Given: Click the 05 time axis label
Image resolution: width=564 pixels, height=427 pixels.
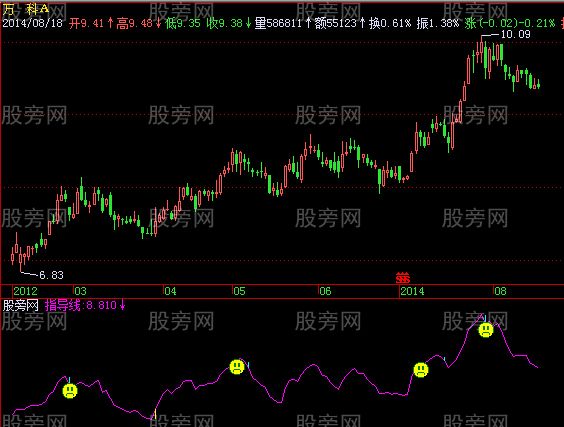Looking at the screenshot, I should 239,291.
